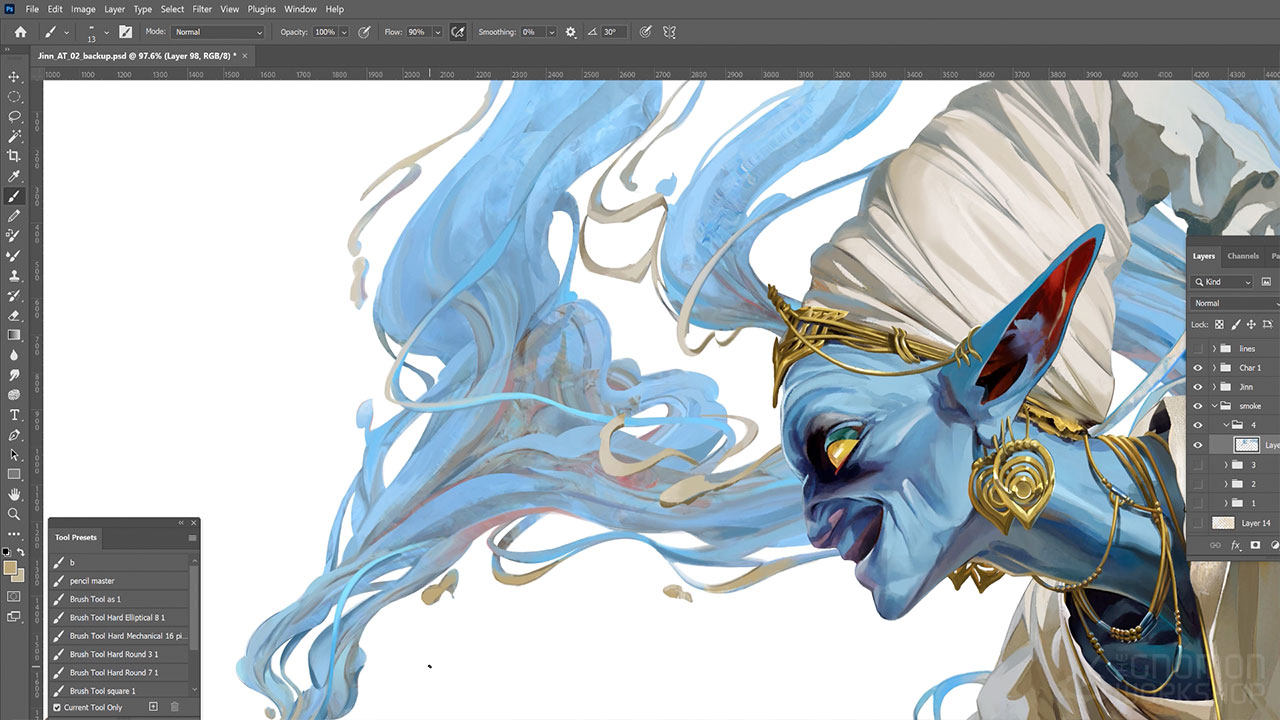The width and height of the screenshot is (1280, 720).
Task: Open the Tool Presets panel menu
Action: [192, 538]
